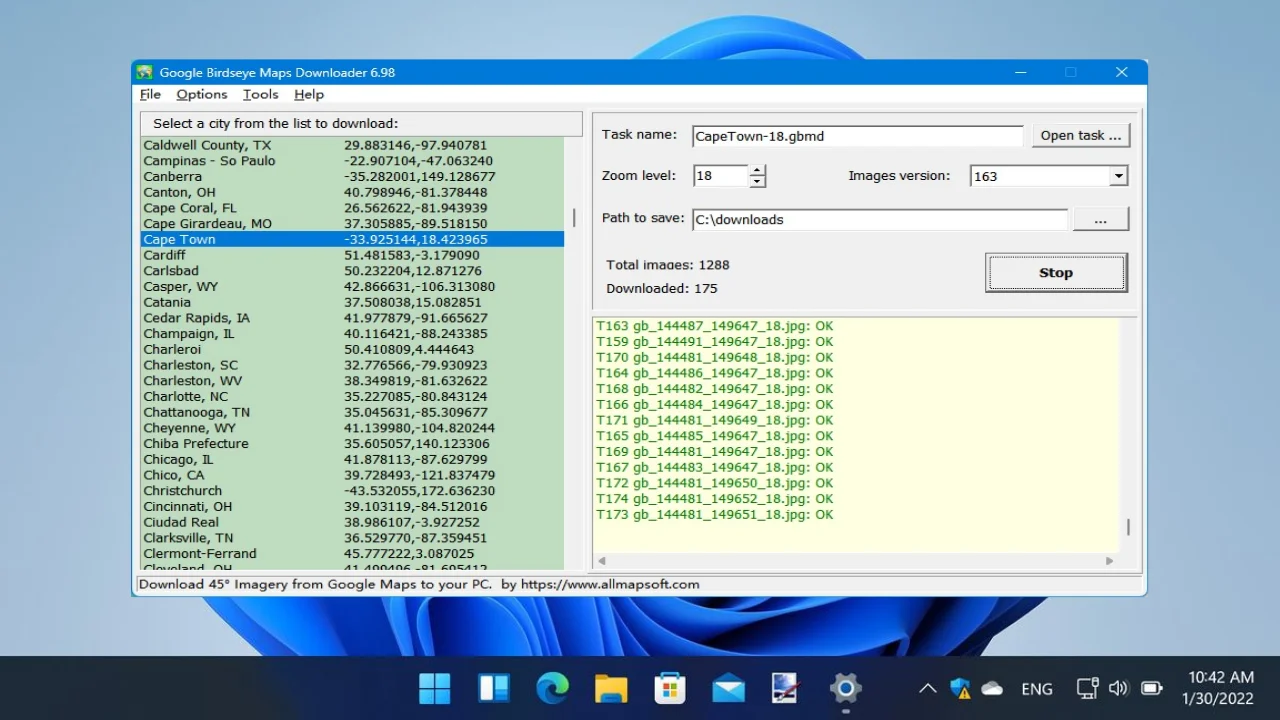Viewport: 1280px width, 720px height.
Task: Select Carlsbad in the city list
Action: click(352, 271)
